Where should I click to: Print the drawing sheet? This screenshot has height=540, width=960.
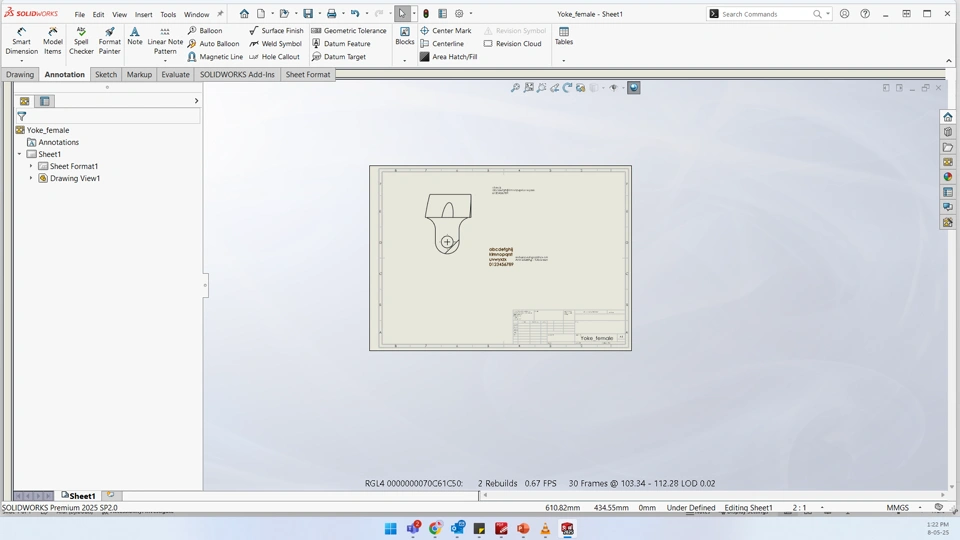pyautogui.click(x=331, y=13)
